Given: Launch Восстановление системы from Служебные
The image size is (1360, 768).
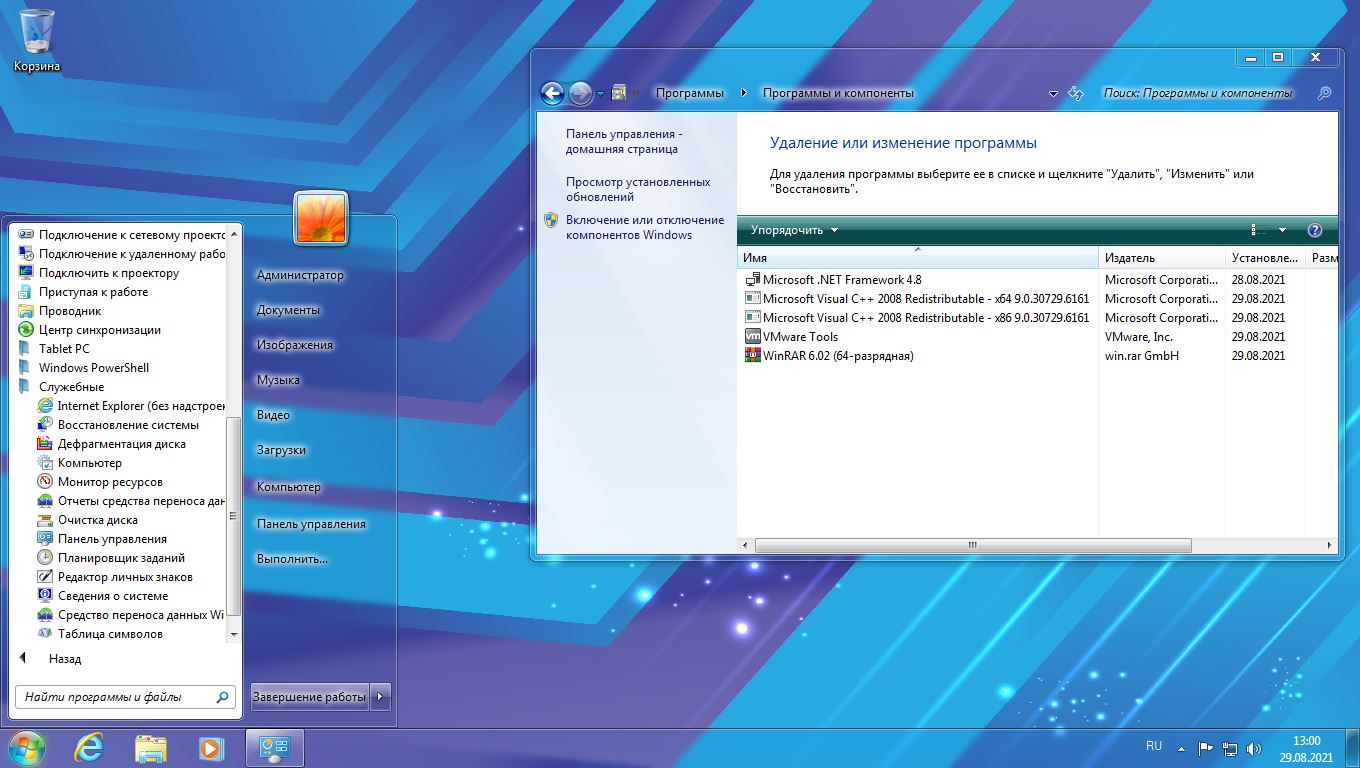Looking at the screenshot, I should point(118,425).
